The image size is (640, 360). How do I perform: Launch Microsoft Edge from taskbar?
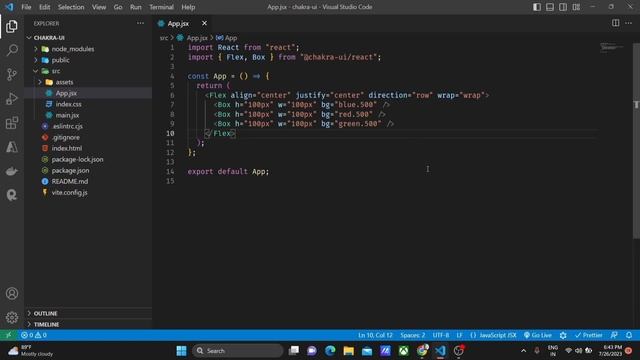pyautogui.click(x=330, y=351)
